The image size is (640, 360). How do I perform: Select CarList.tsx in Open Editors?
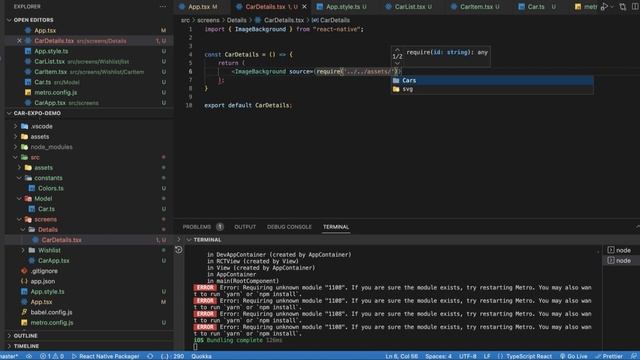pos(49,62)
